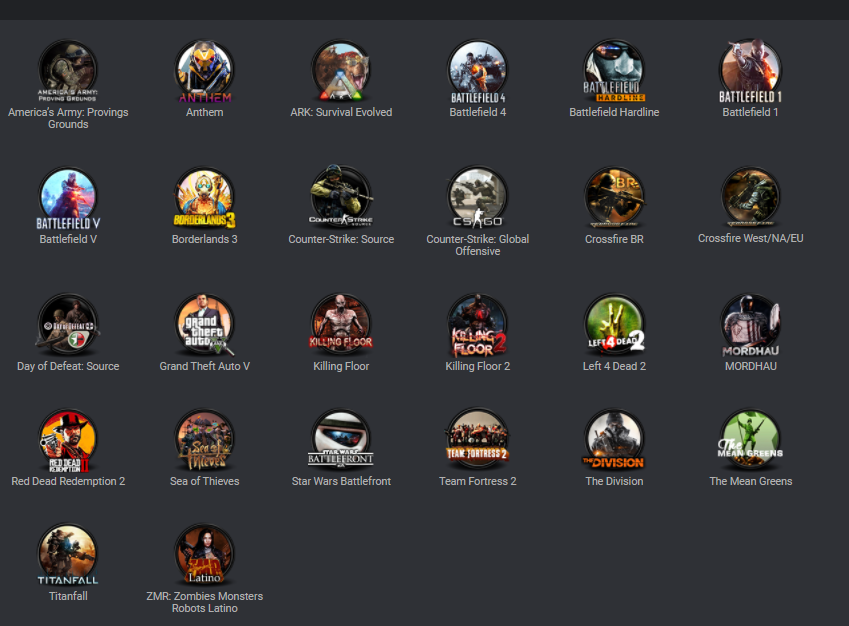Open the Sea of Thieves icon

205,440
